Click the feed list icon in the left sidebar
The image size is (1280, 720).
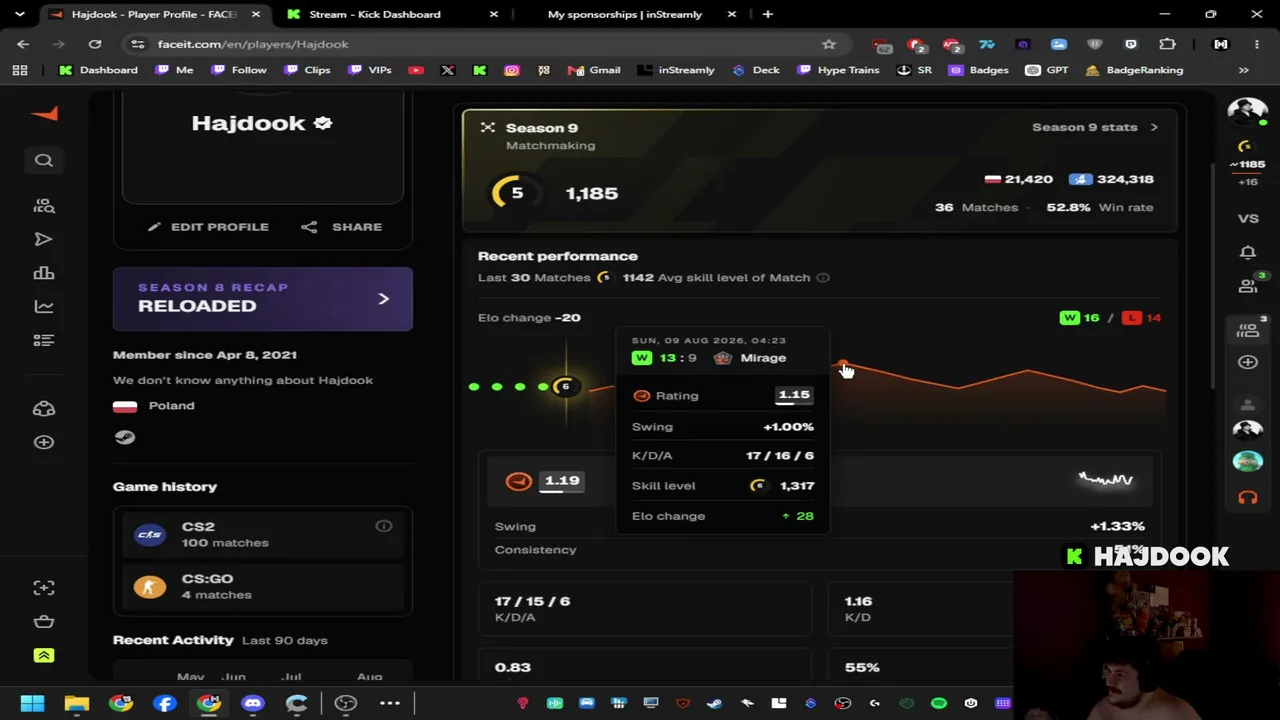[43, 340]
